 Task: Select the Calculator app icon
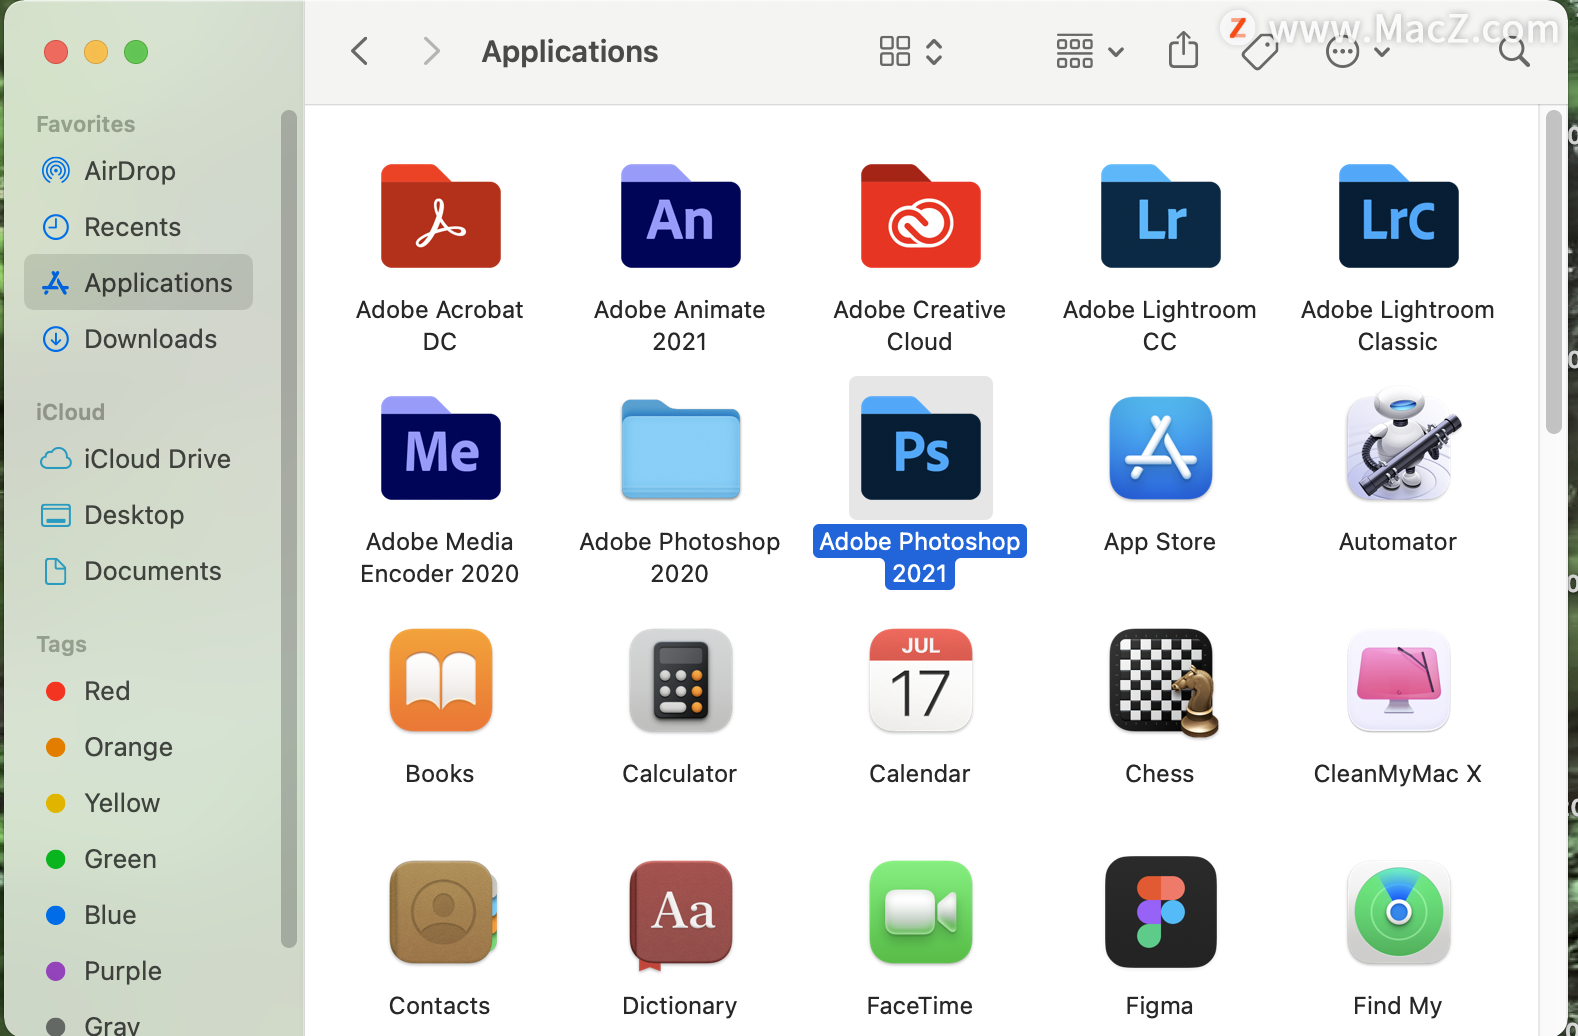click(680, 680)
